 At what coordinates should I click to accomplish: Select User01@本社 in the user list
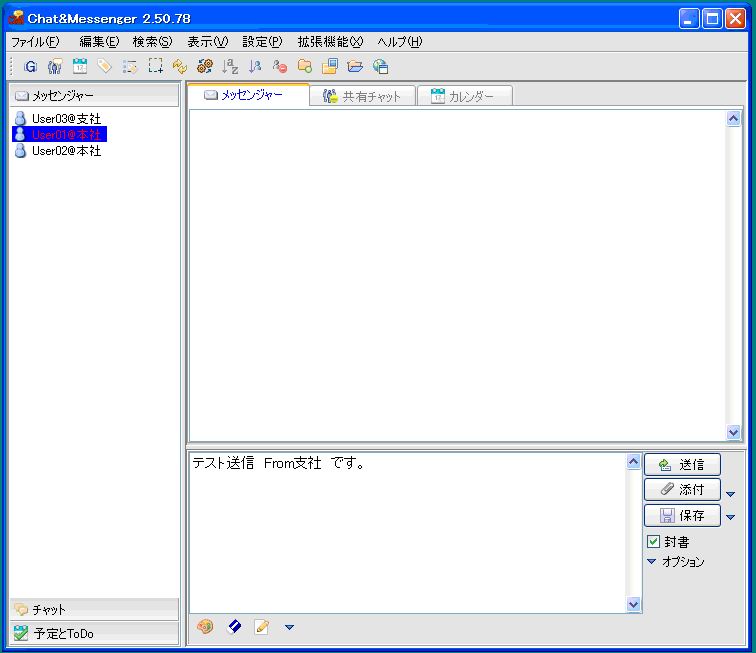point(59,135)
